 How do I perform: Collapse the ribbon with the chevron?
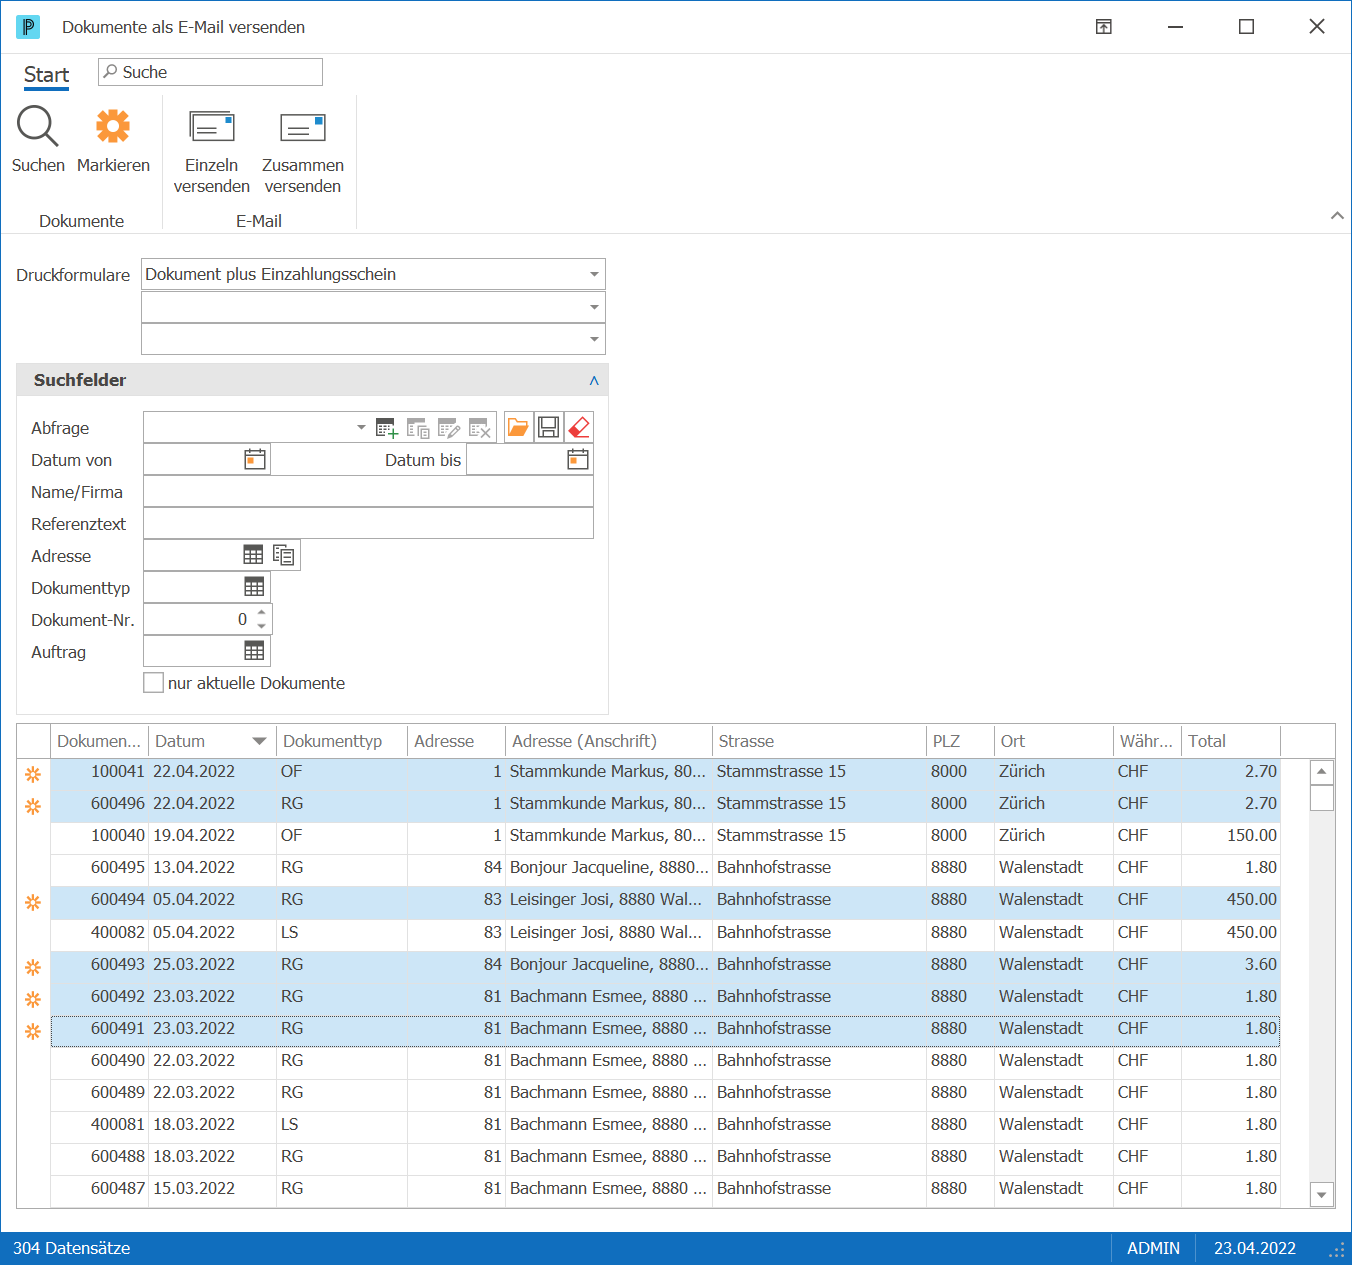(1337, 216)
